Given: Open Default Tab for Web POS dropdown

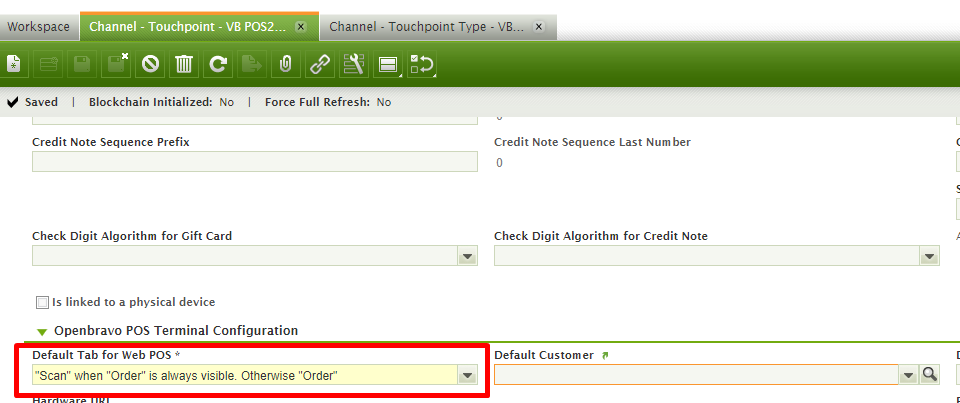Looking at the screenshot, I should tap(468, 375).
